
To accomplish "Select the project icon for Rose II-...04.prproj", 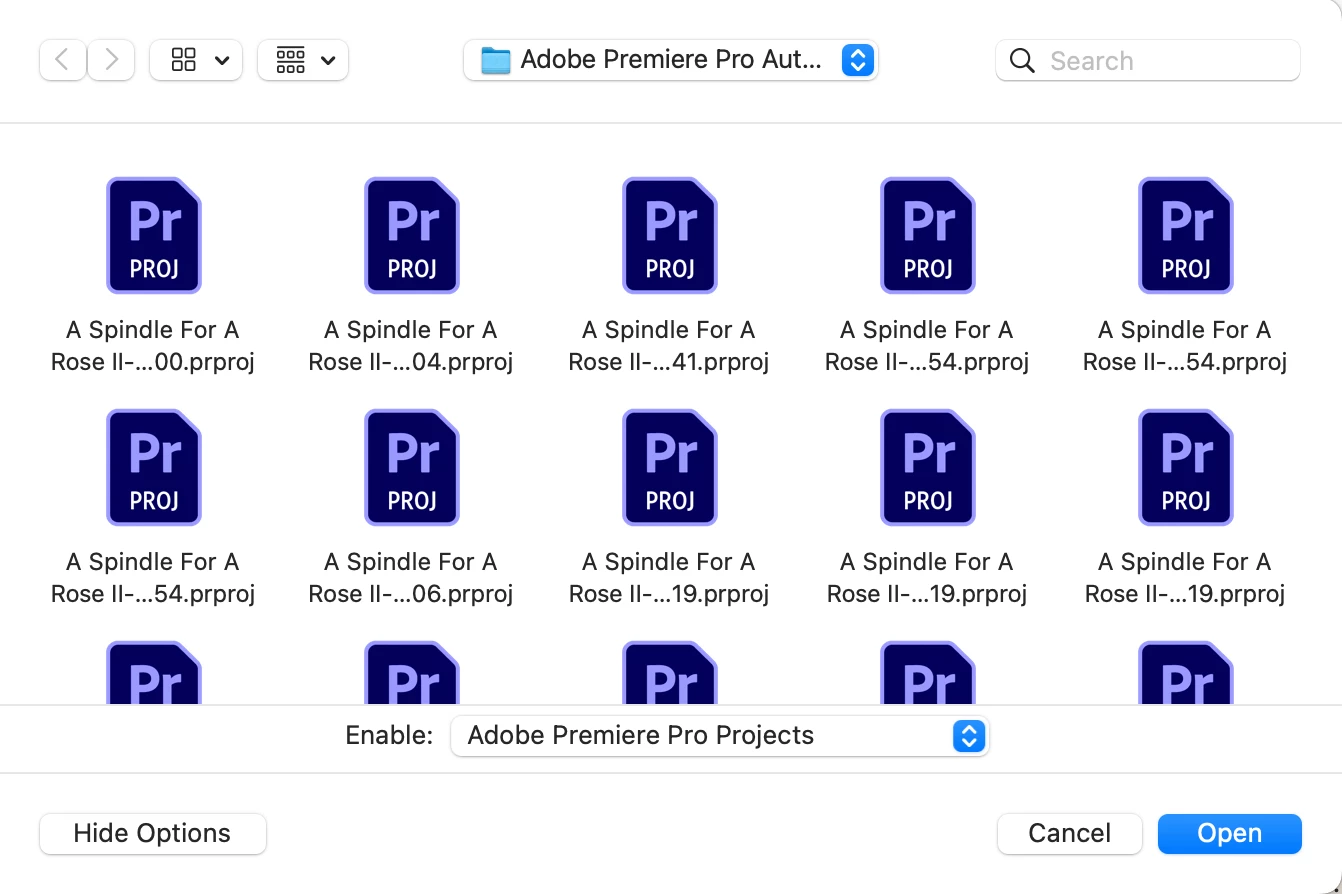I will 412,235.
